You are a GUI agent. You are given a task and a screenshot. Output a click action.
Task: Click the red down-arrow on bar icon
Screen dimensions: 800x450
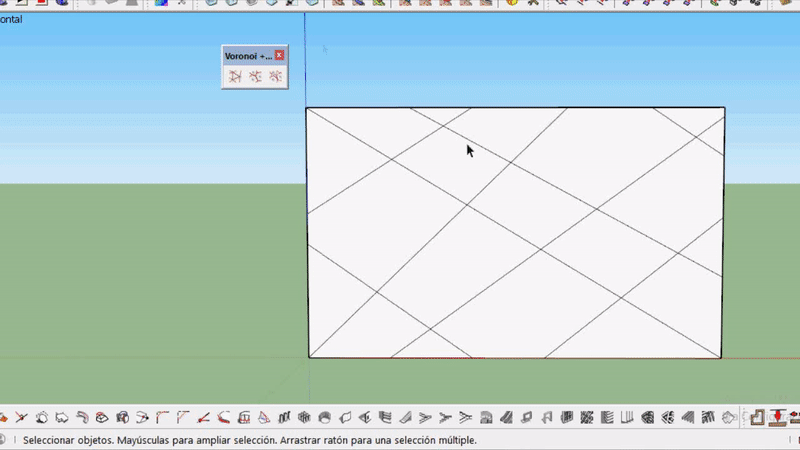(778, 417)
